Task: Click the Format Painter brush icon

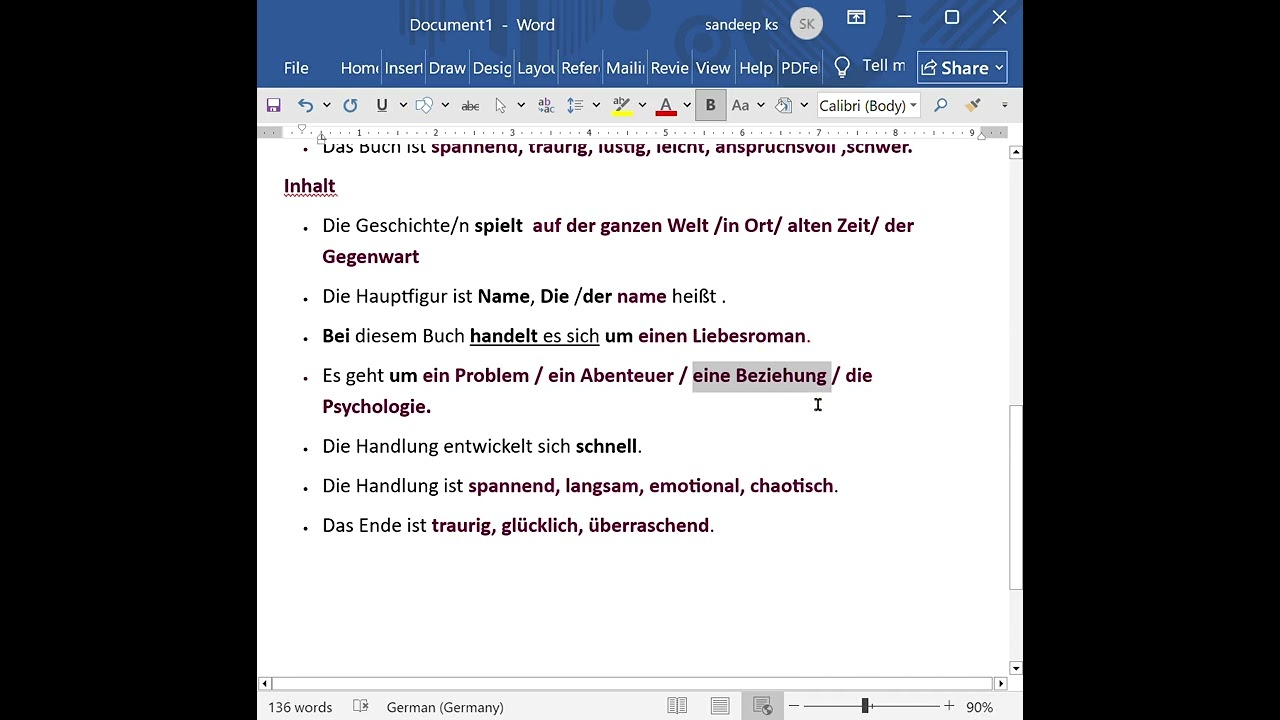Action: 973,105
